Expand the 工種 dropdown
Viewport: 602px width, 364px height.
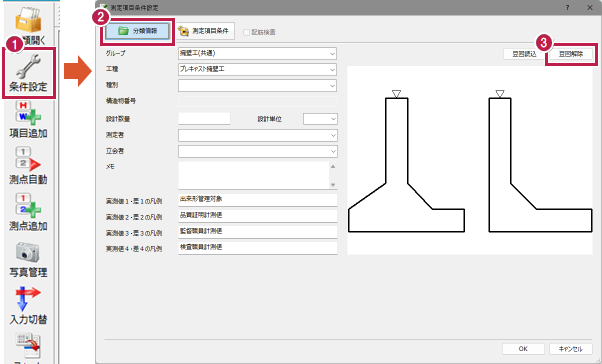click(257, 69)
